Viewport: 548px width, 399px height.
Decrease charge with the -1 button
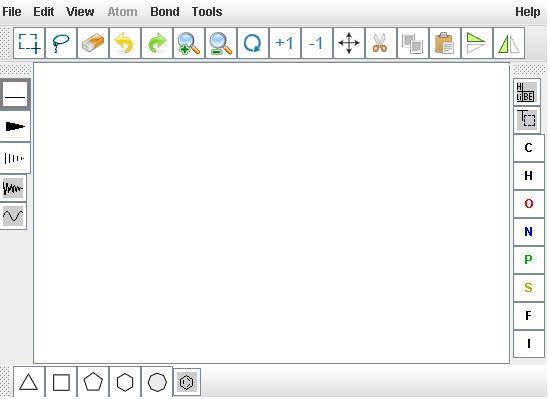[x=317, y=43]
